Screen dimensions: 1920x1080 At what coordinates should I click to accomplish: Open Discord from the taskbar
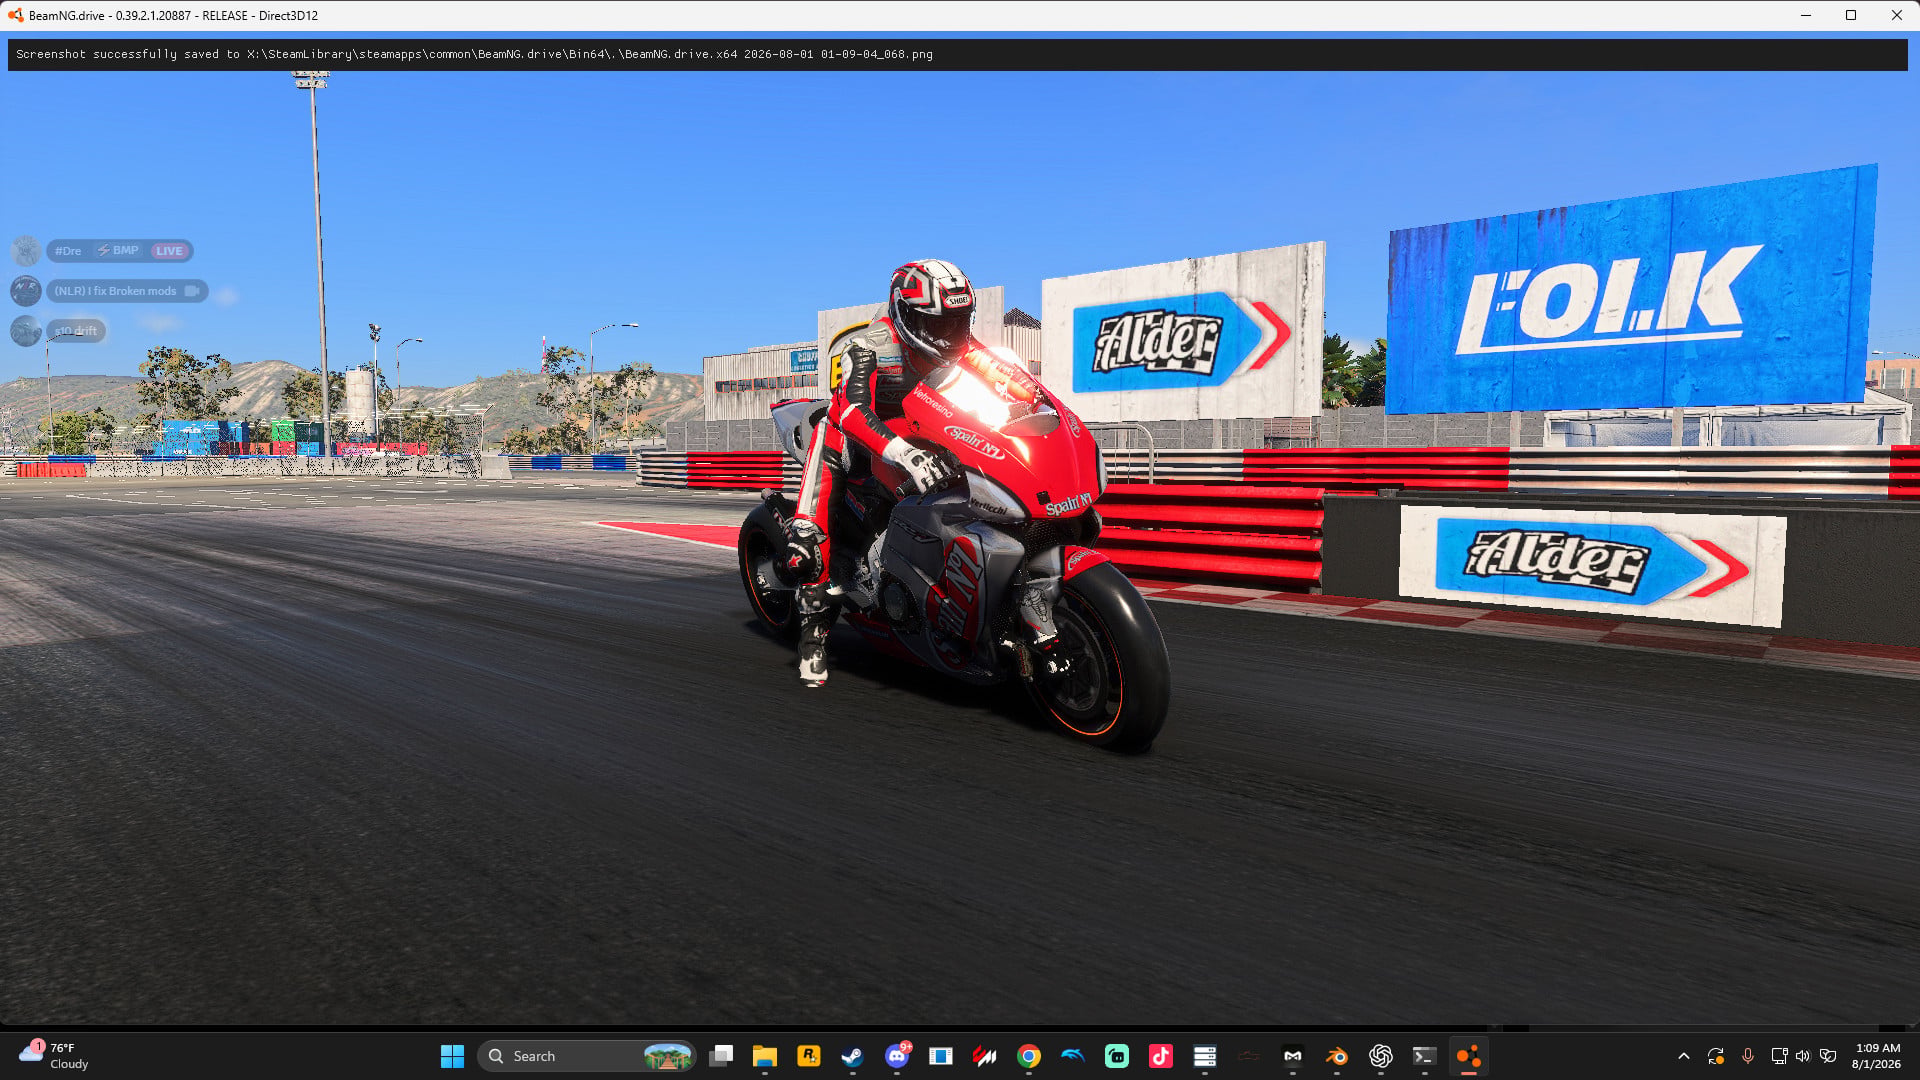pyautogui.click(x=897, y=1056)
